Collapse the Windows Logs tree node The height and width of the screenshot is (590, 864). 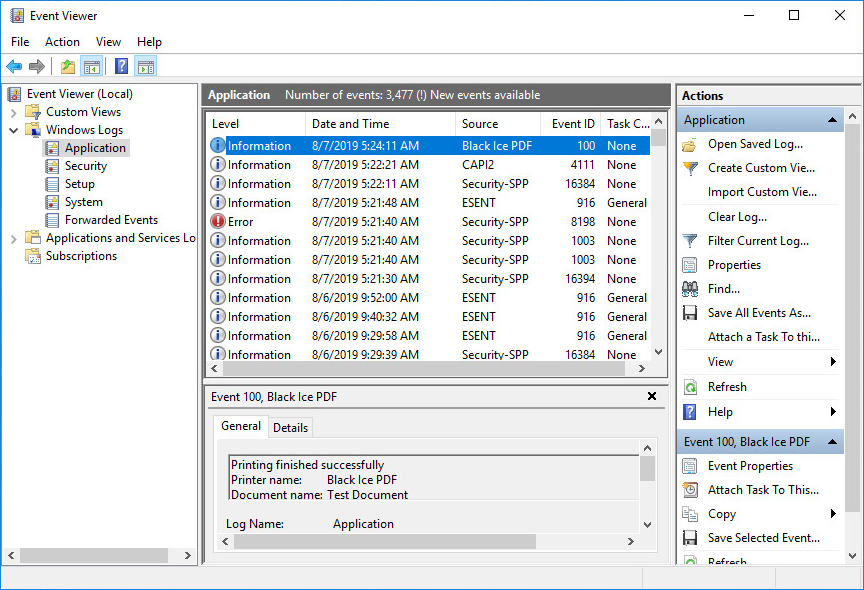click(x=14, y=130)
